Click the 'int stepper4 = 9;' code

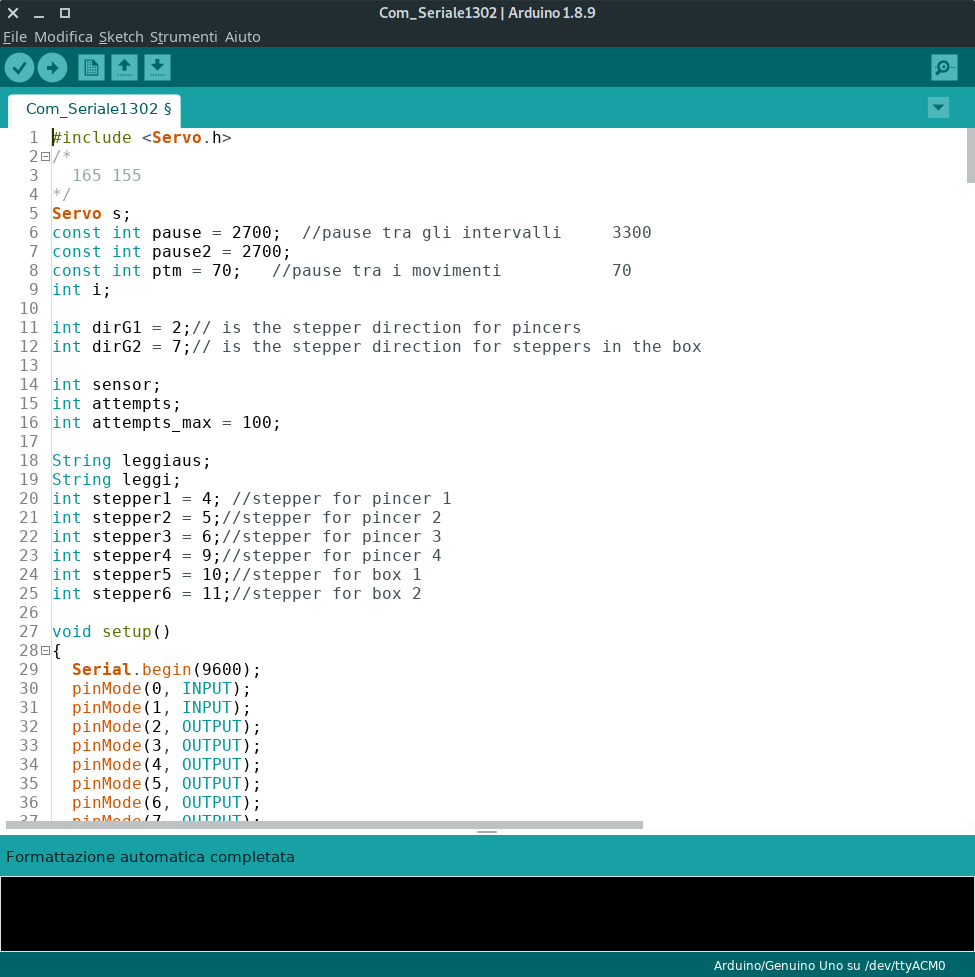(136, 556)
